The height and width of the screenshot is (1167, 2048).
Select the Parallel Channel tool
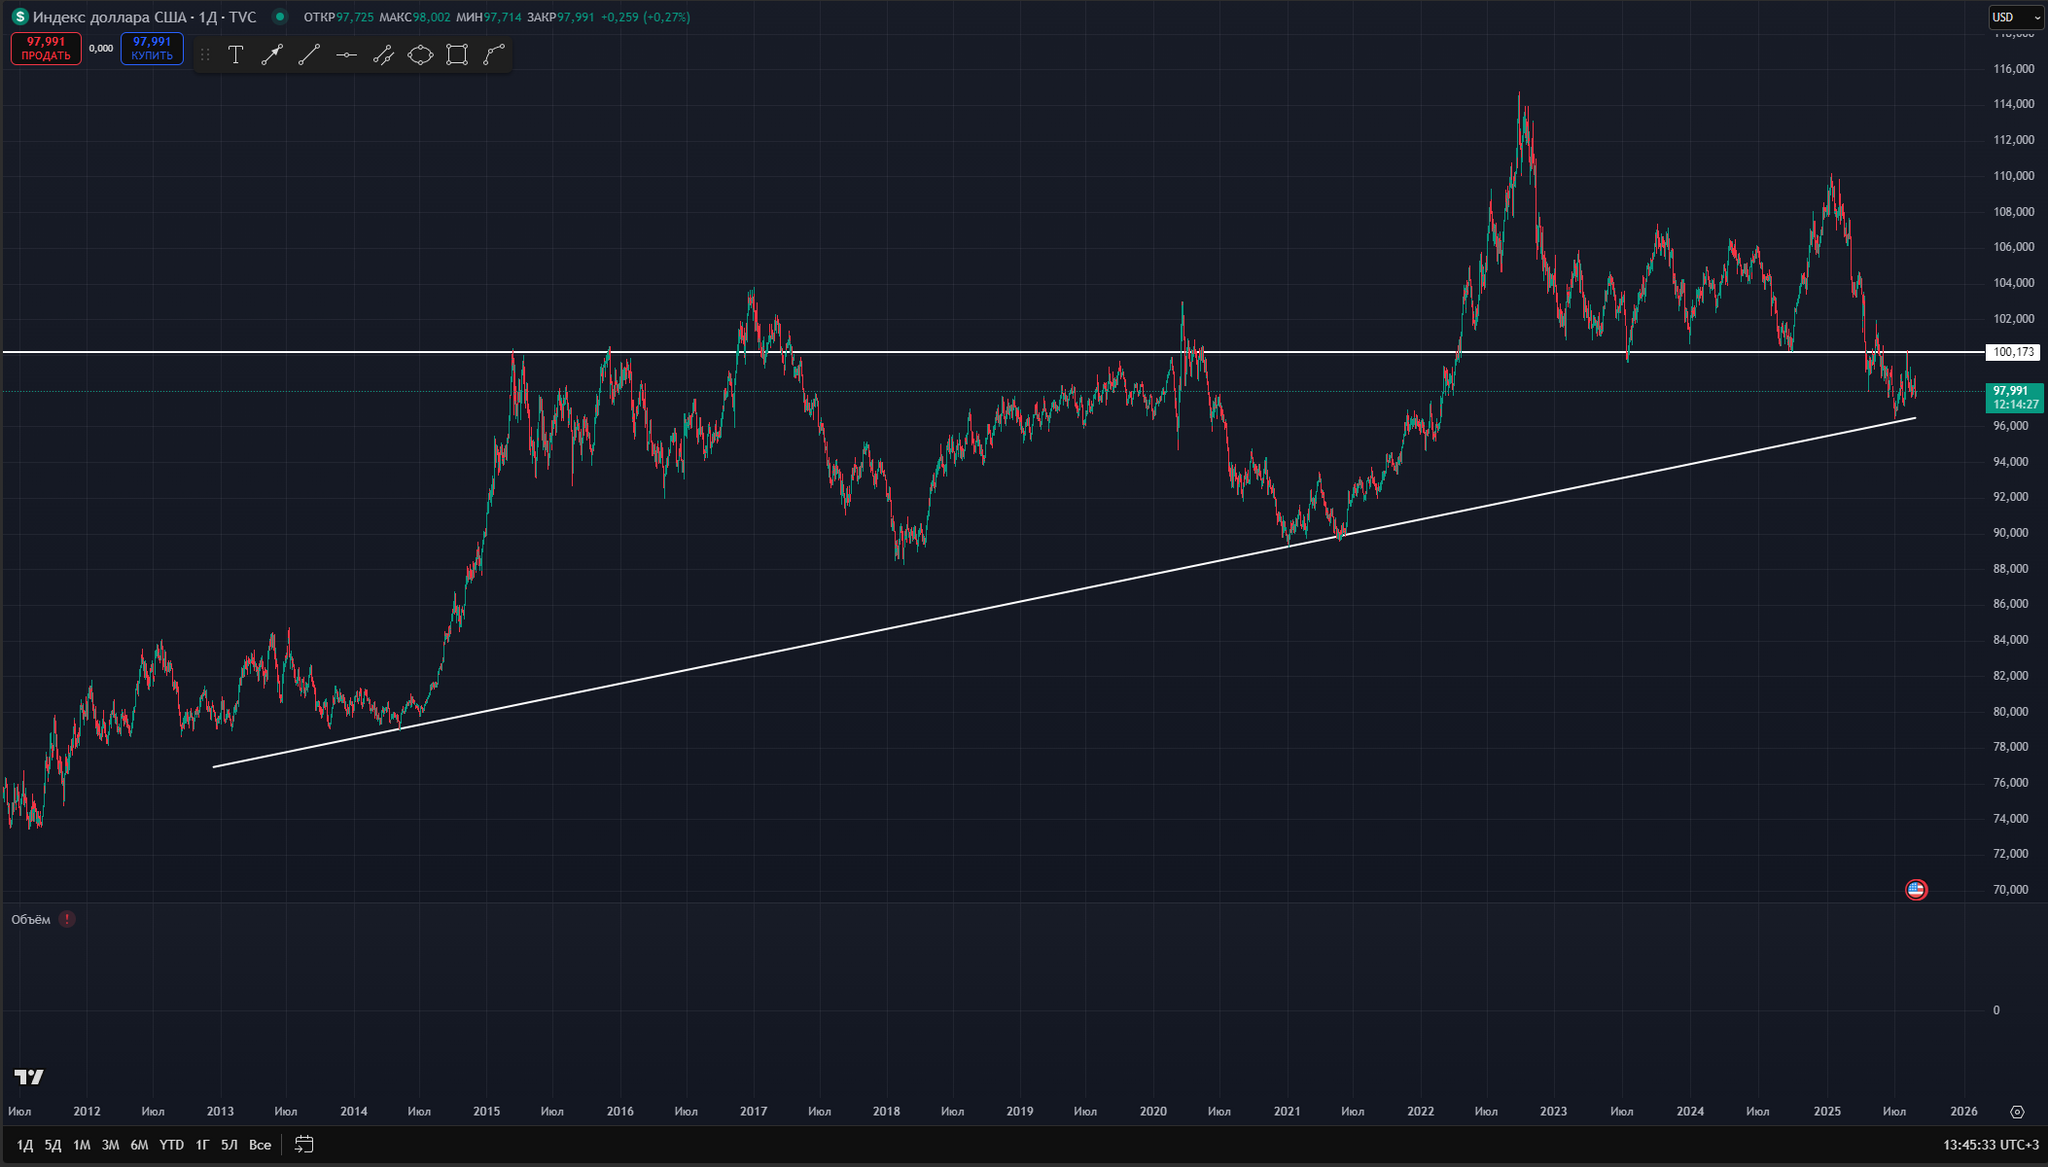(x=383, y=55)
